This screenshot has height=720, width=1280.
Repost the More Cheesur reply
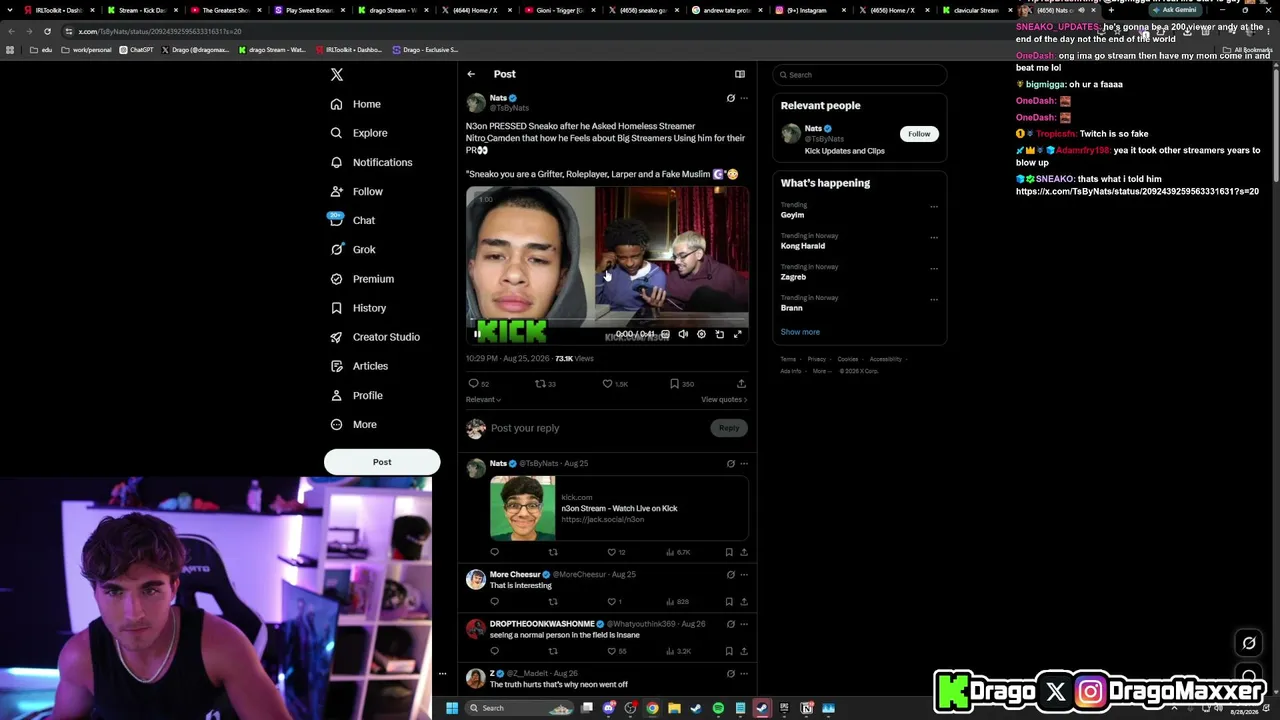tap(553, 602)
